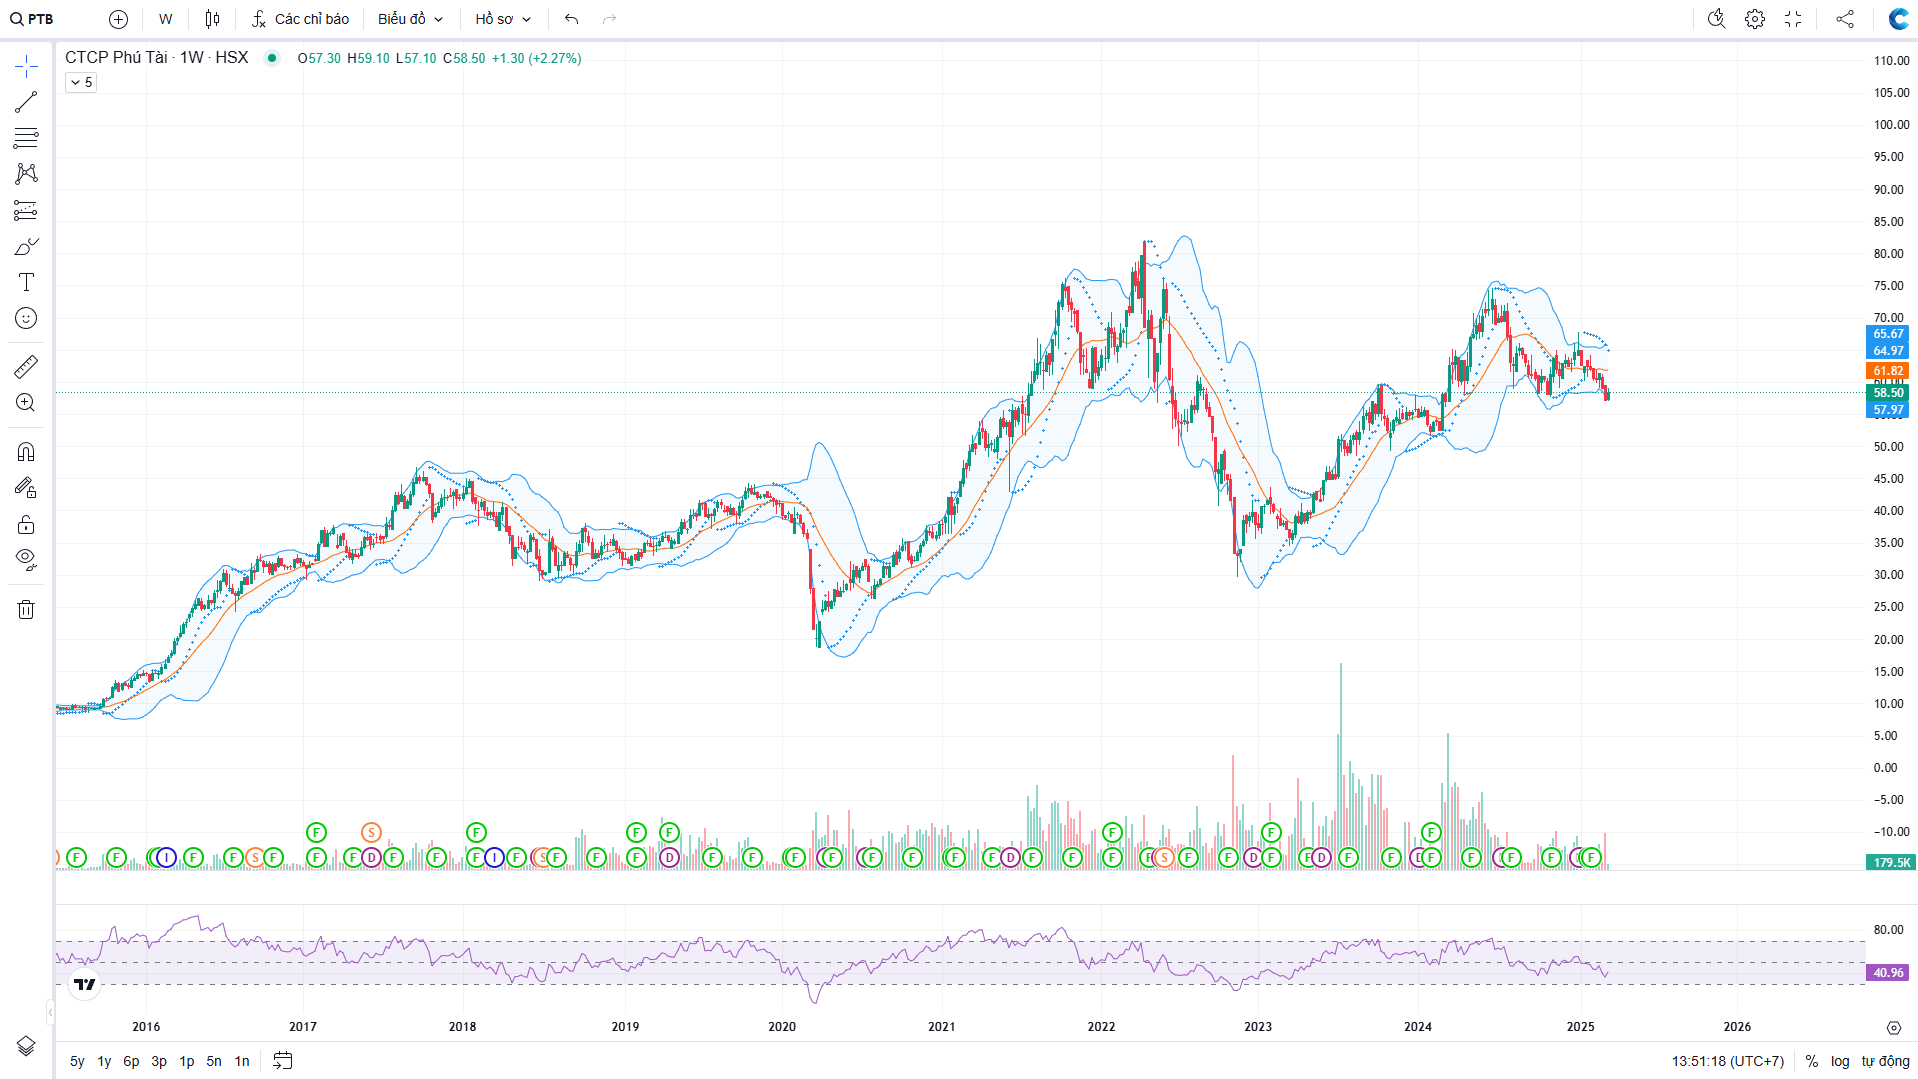Open the emoji icons tool

pyautogui.click(x=26, y=318)
